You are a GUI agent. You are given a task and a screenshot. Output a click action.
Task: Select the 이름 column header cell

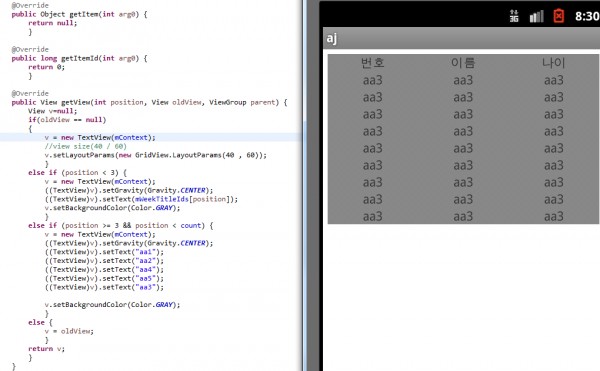463,63
